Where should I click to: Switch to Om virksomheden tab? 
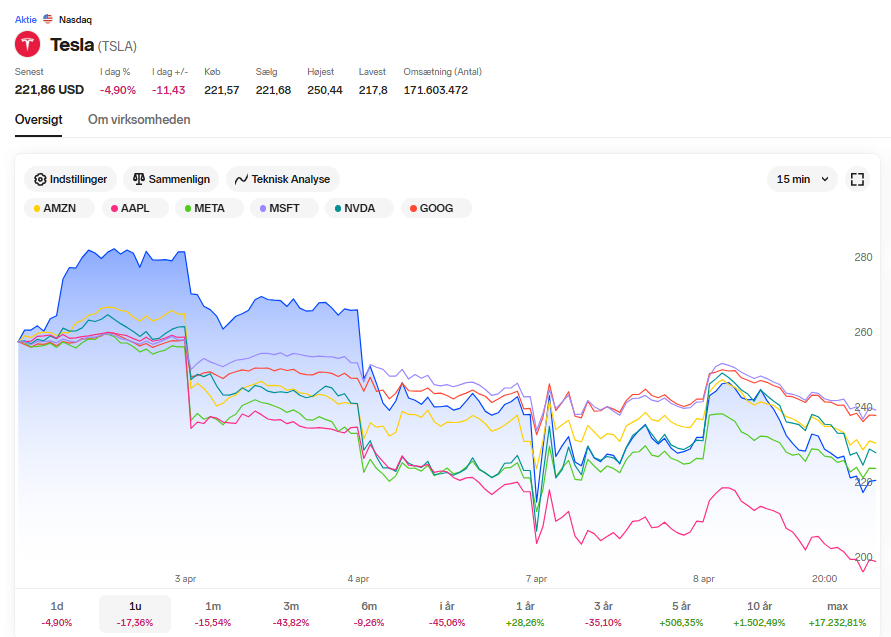coord(139,120)
